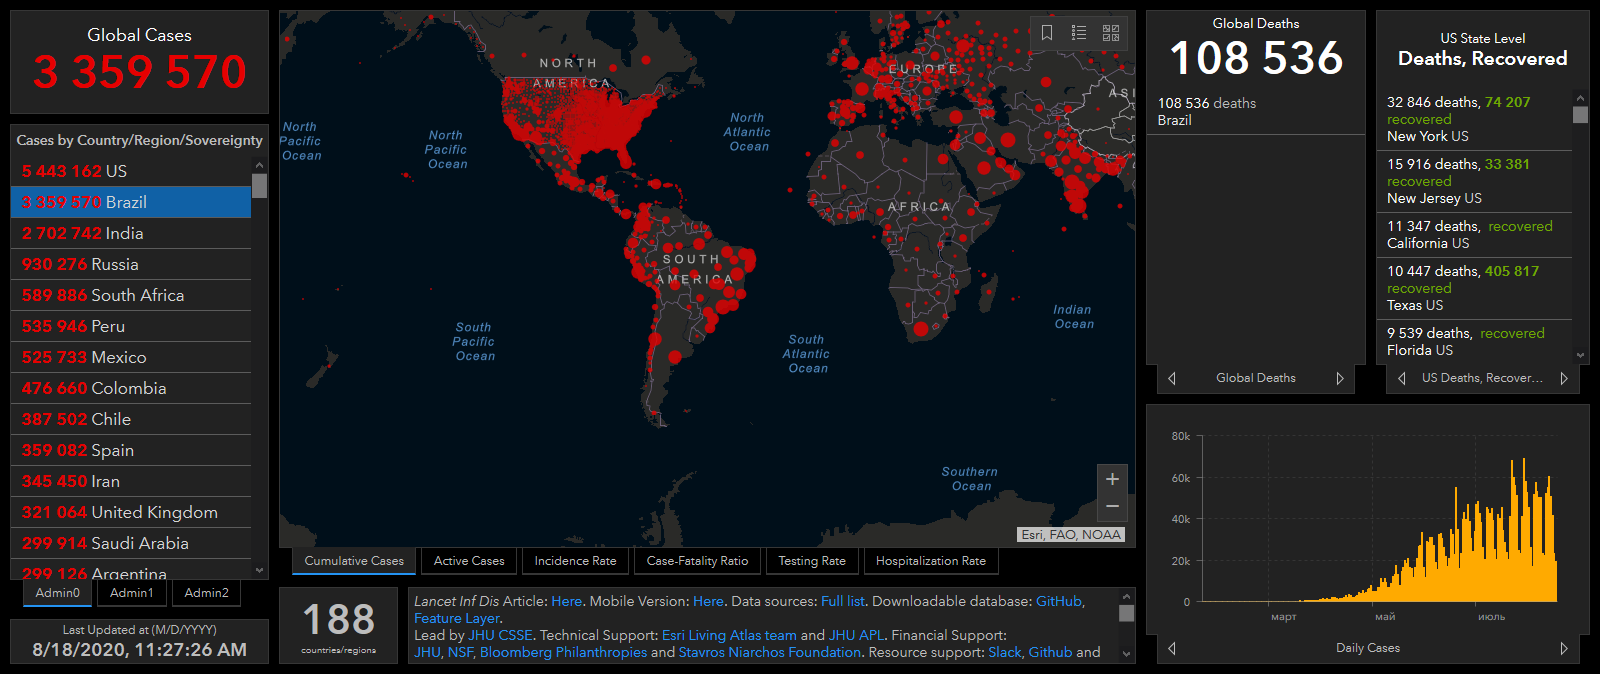1600x674 pixels.
Task: Open the Slack resource support link
Action: click(1005, 652)
